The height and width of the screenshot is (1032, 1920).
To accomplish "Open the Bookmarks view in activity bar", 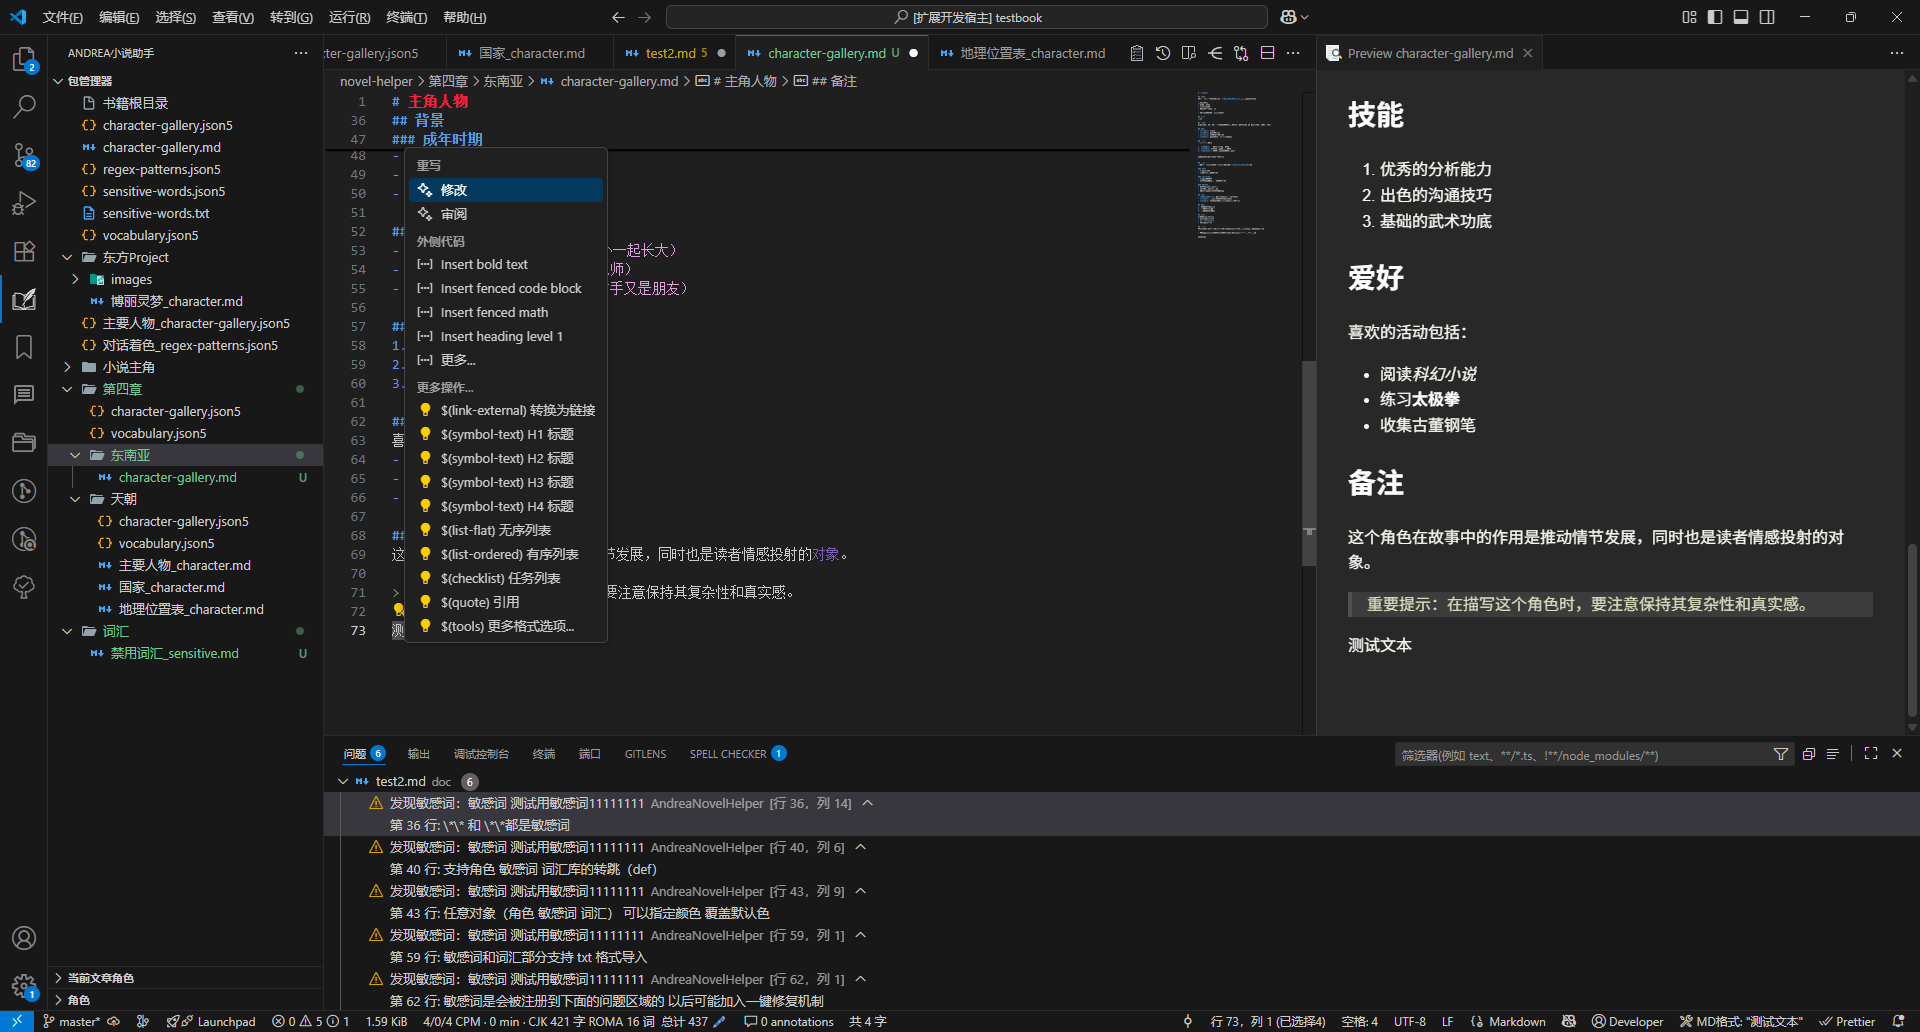I will (24, 346).
